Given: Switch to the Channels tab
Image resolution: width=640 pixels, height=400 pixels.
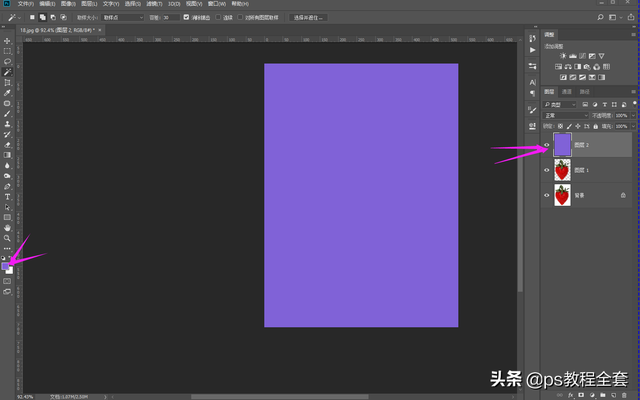Looking at the screenshot, I should click(567, 92).
